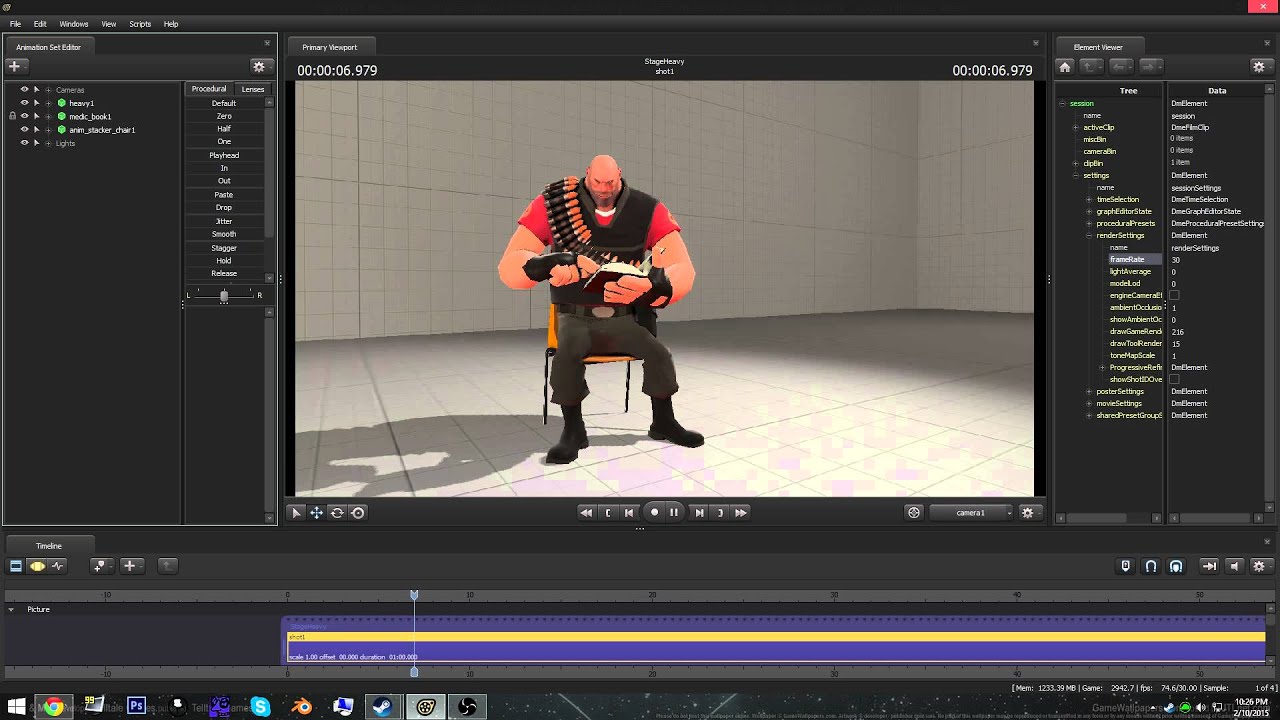Toggle visibility of Lights group
Screen dimensions: 1280x720
tap(25, 143)
